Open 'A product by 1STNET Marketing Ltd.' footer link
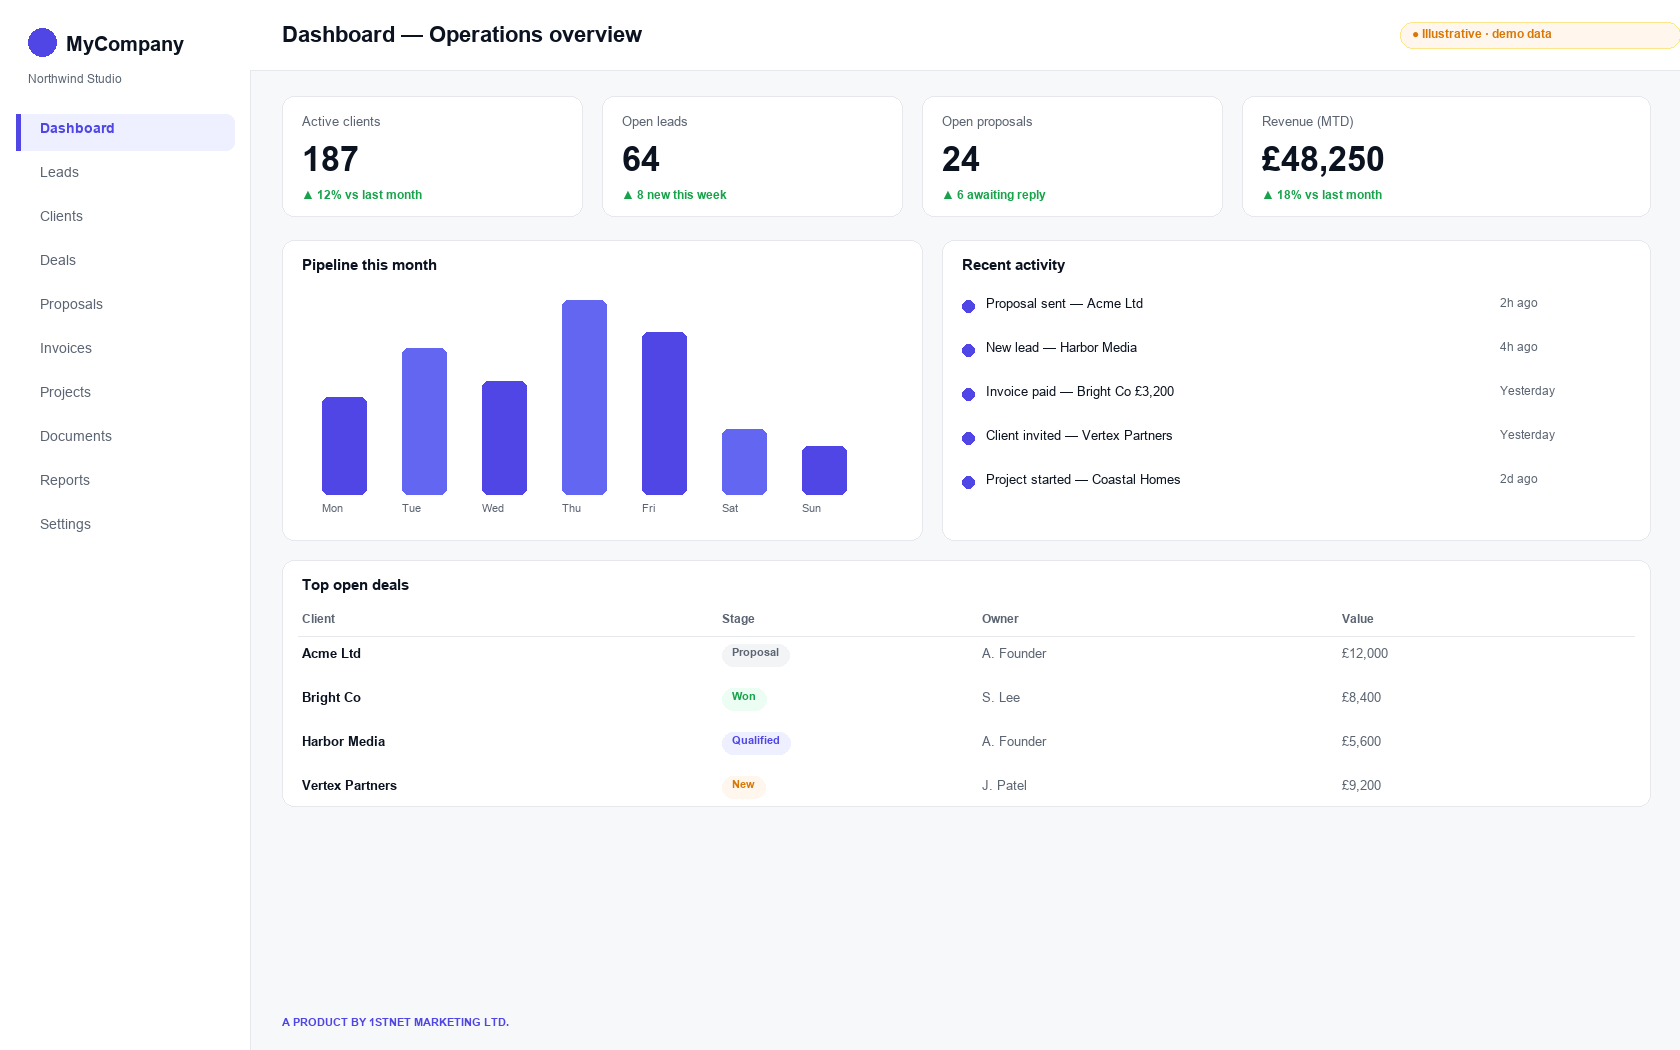The height and width of the screenshot is (1050, 1680). point(395,1022)
